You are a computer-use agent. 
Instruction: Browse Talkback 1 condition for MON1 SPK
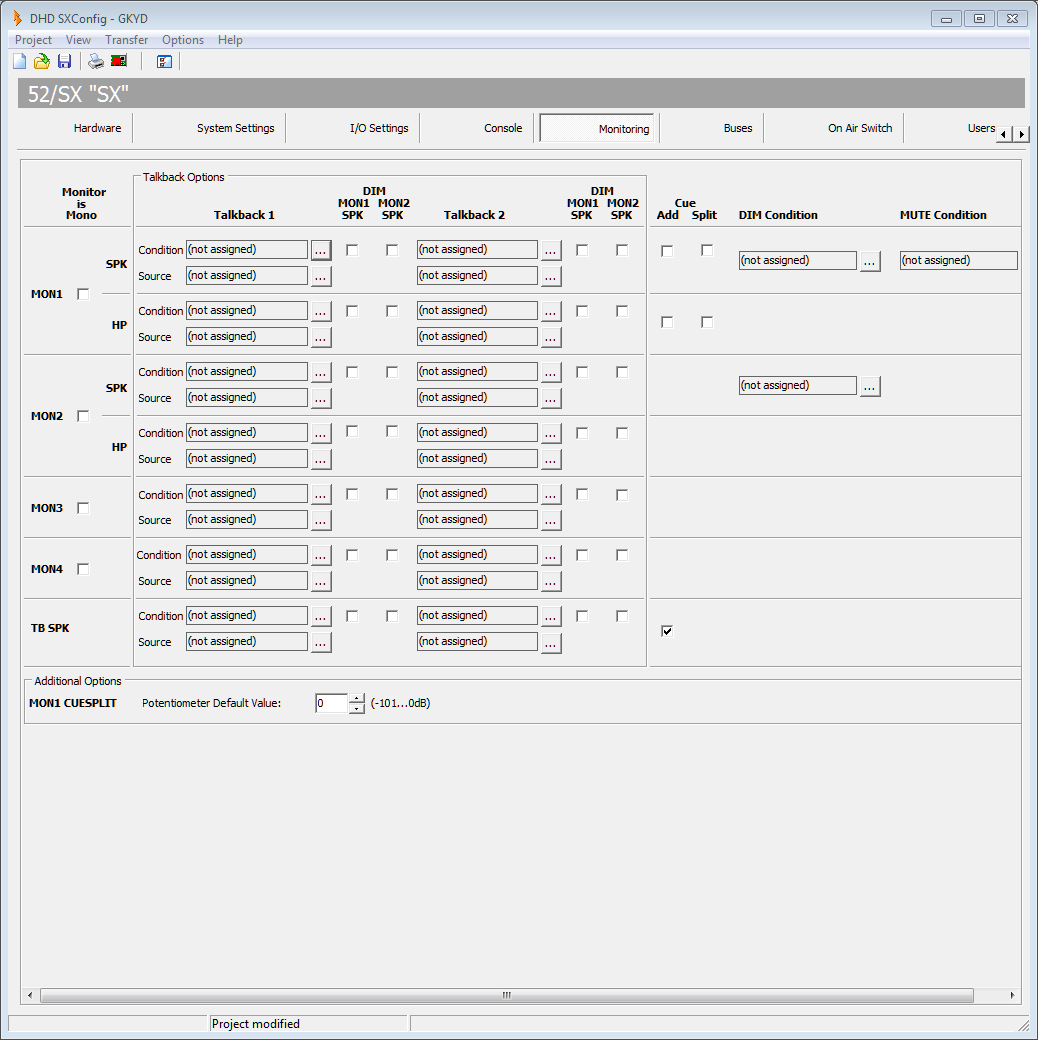click(321, 250)
